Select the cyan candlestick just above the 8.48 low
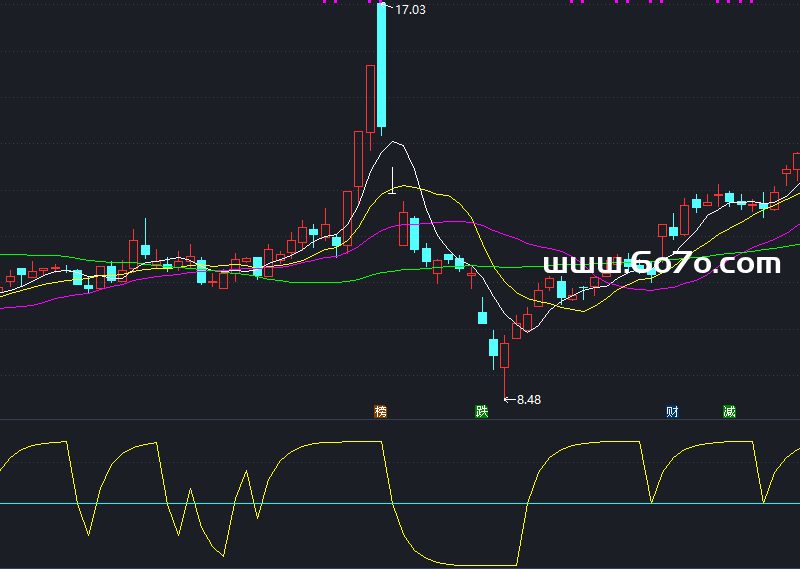Viewport: 800px width, 569px height. 493,348
